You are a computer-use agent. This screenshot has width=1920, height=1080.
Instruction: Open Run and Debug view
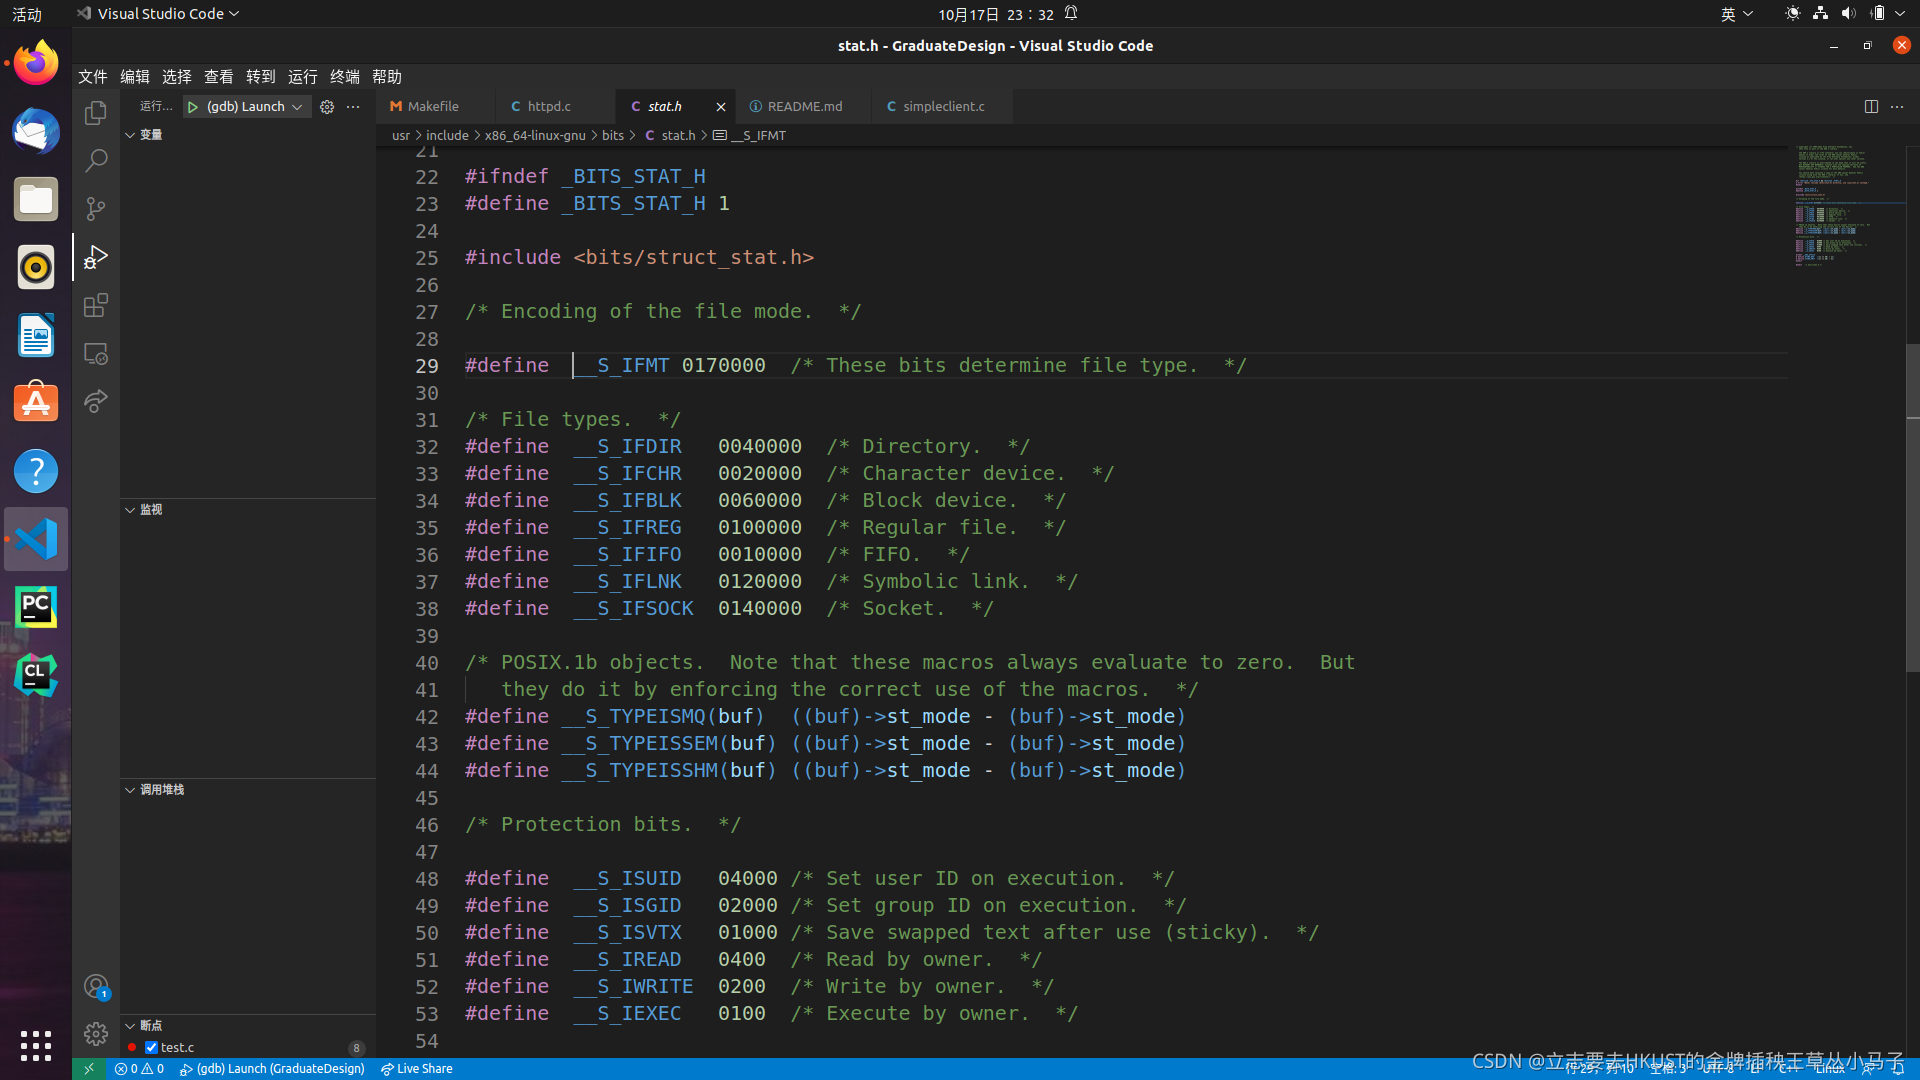coord(96,257)
